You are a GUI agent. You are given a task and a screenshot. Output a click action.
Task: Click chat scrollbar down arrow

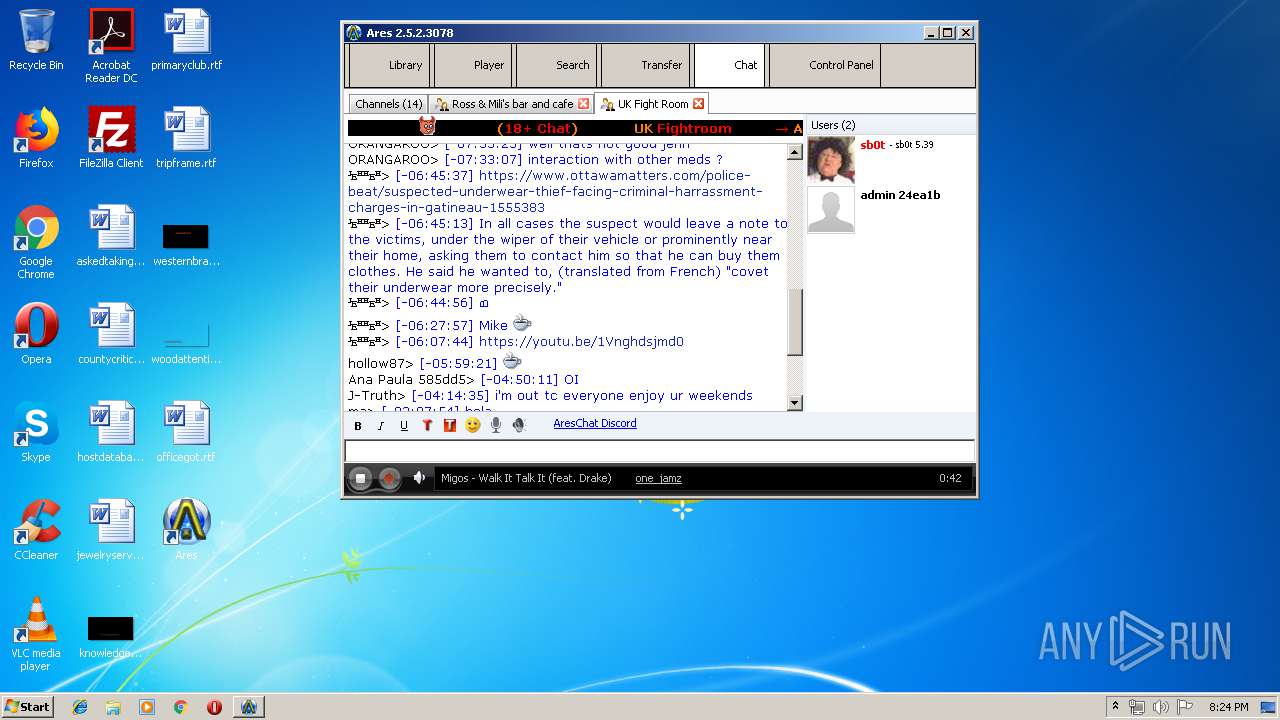click(x=795, y=403)
